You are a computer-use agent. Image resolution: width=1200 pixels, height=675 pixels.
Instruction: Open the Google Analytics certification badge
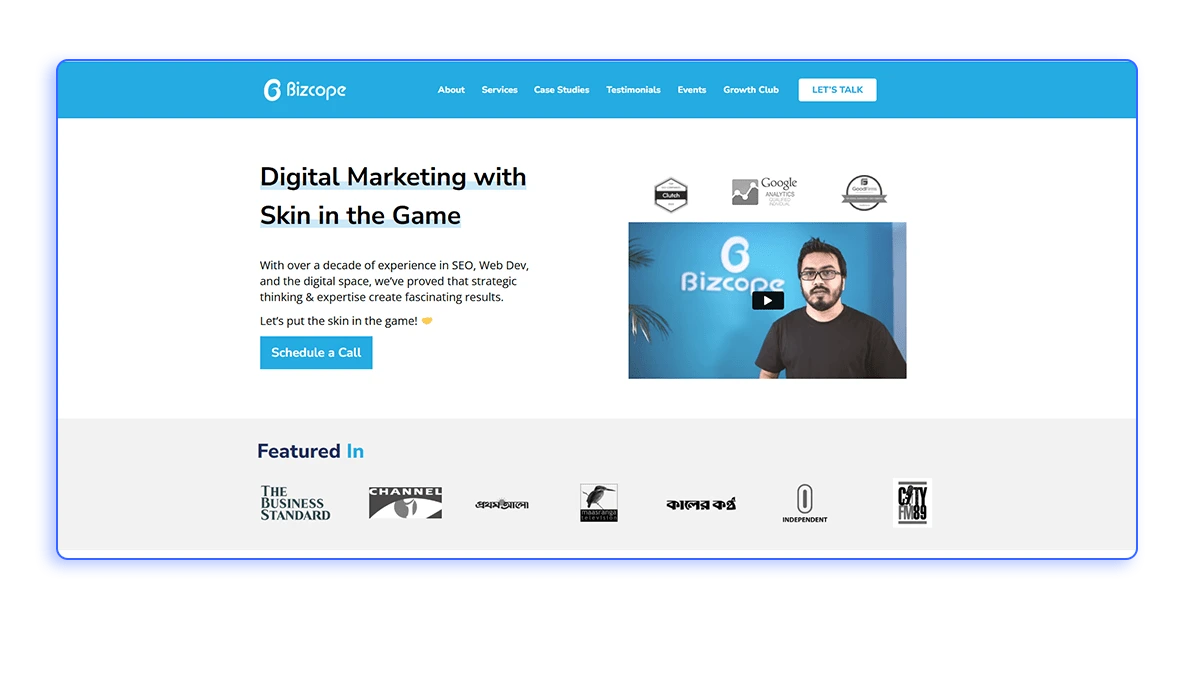pyautogui.click(x=765, y=191)
